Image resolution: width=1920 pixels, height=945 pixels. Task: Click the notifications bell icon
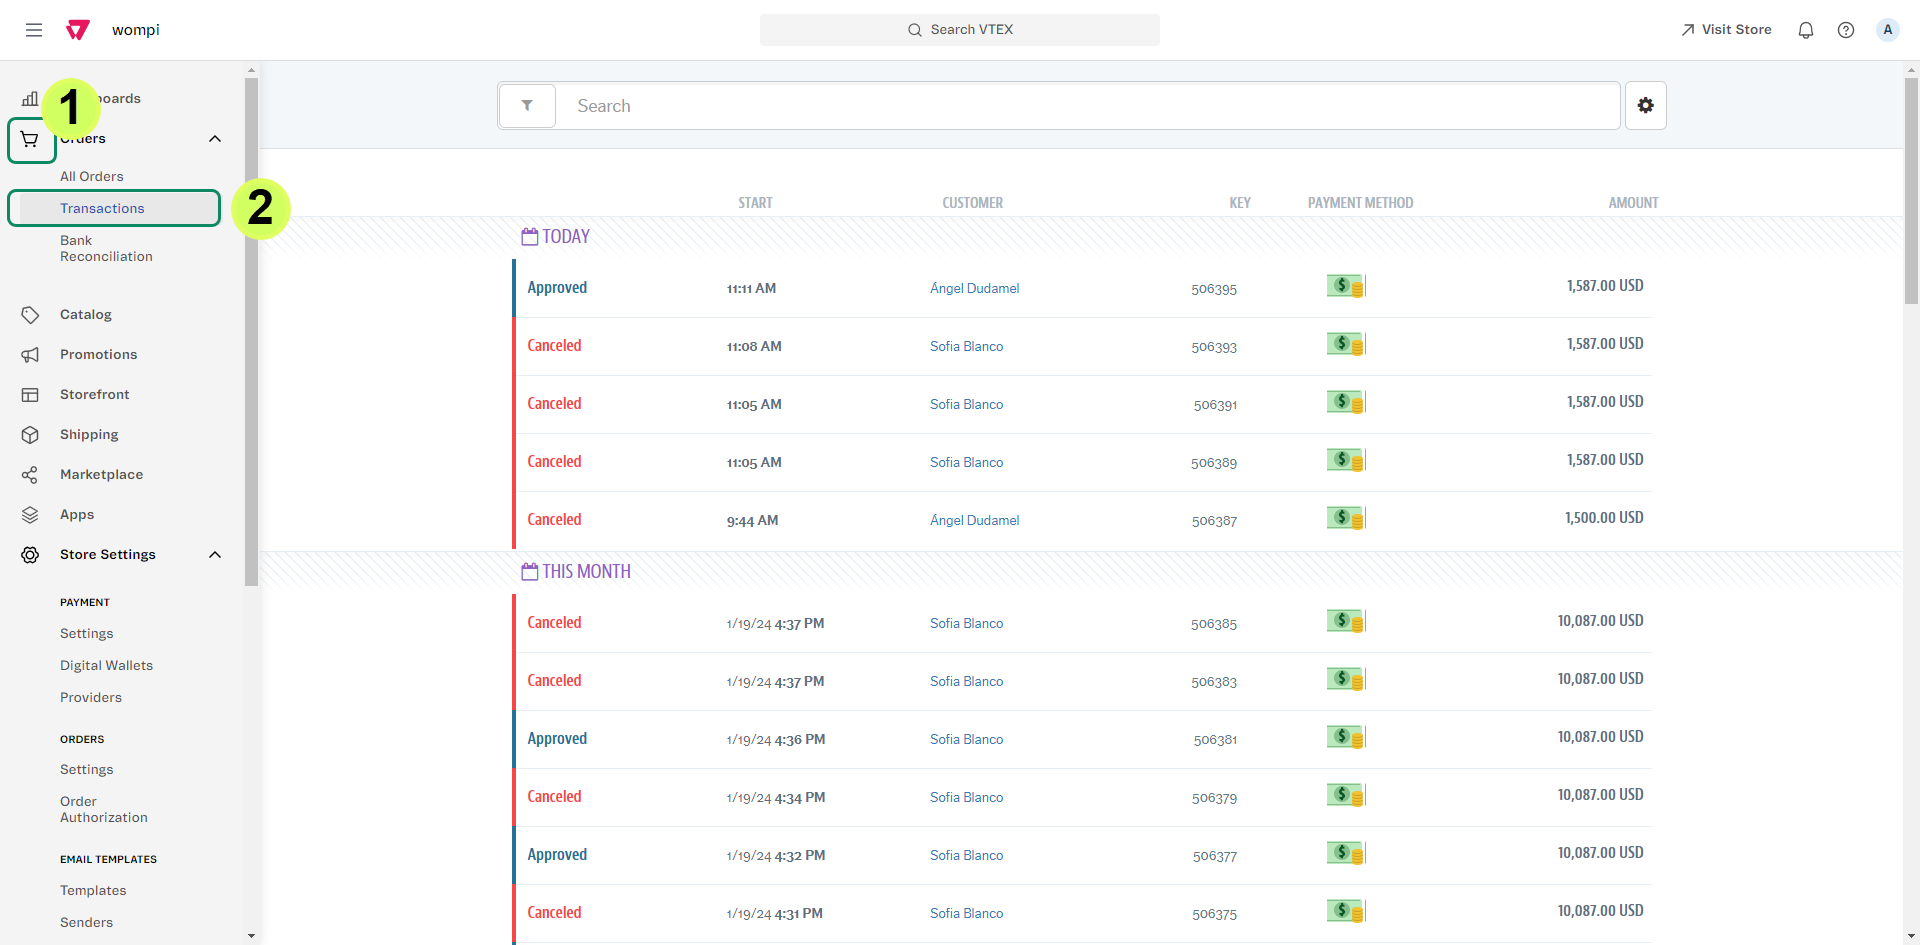(1805, 30)
